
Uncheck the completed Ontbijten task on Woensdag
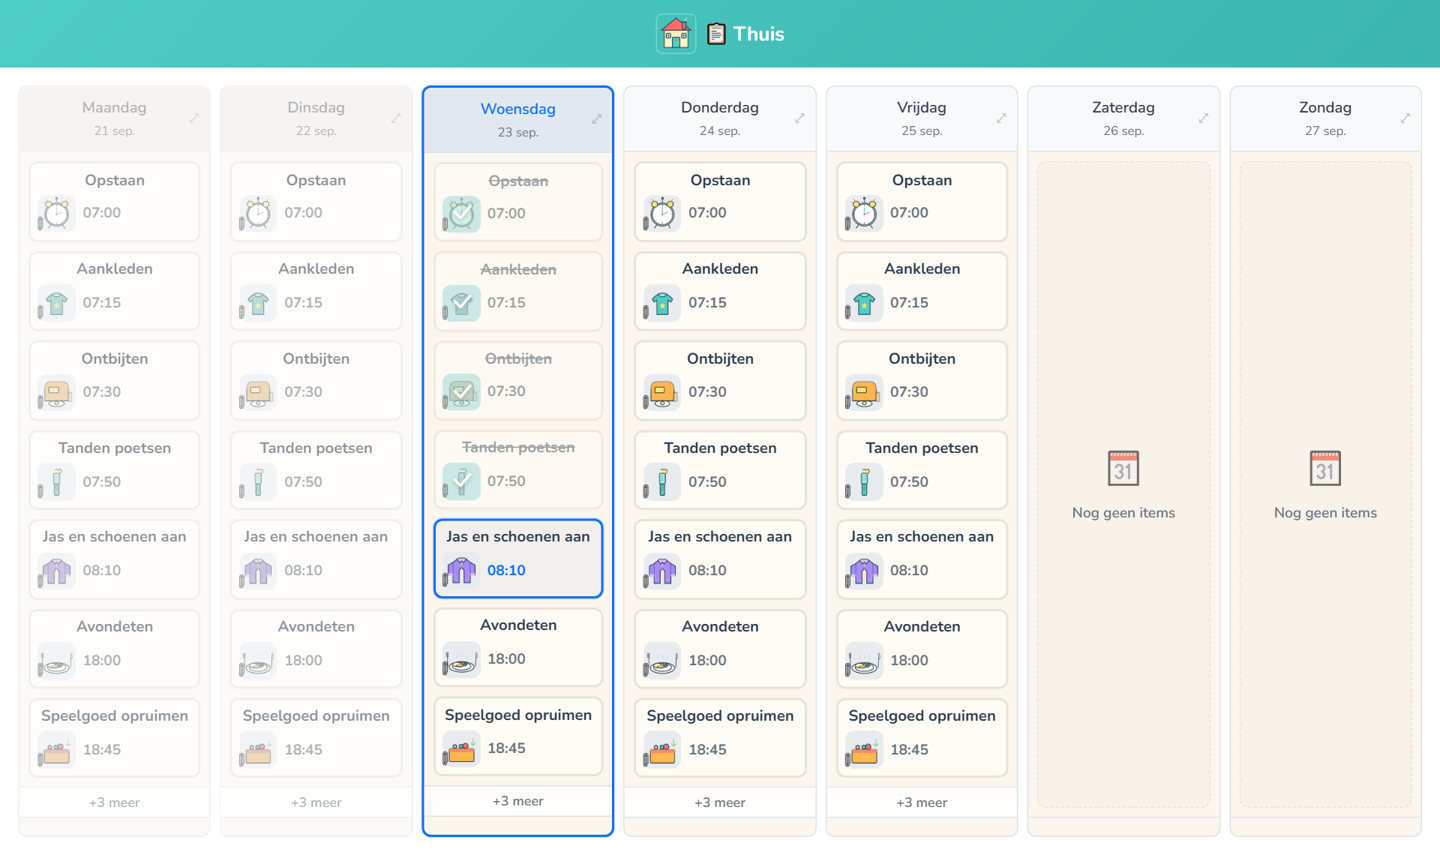click(461, 392)
